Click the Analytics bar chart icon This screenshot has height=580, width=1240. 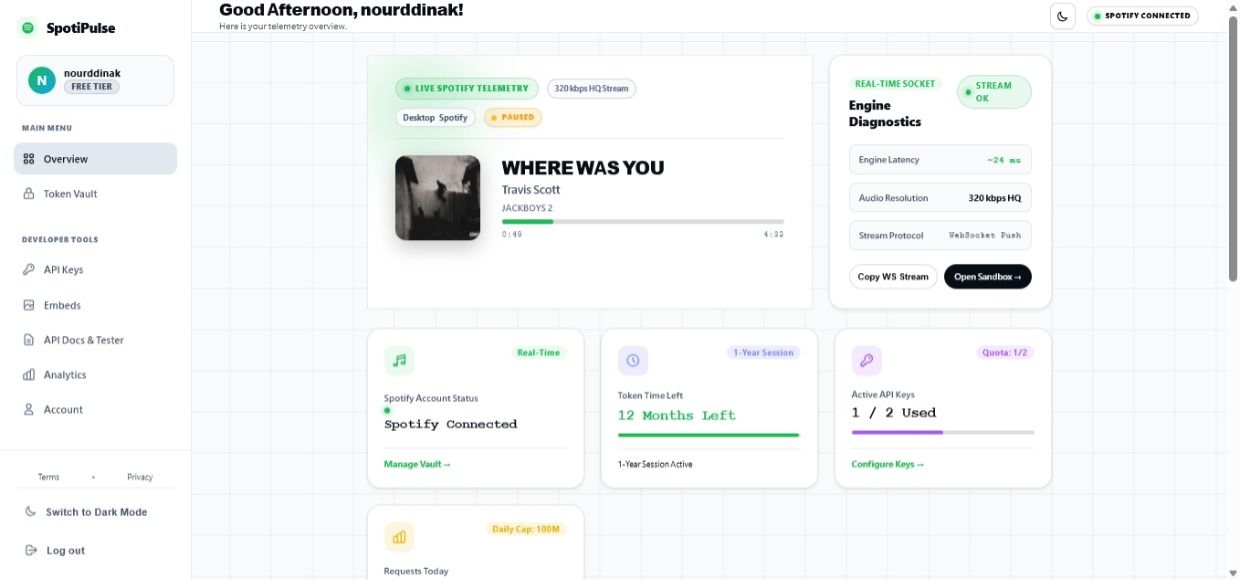click(x=29, y=375)
